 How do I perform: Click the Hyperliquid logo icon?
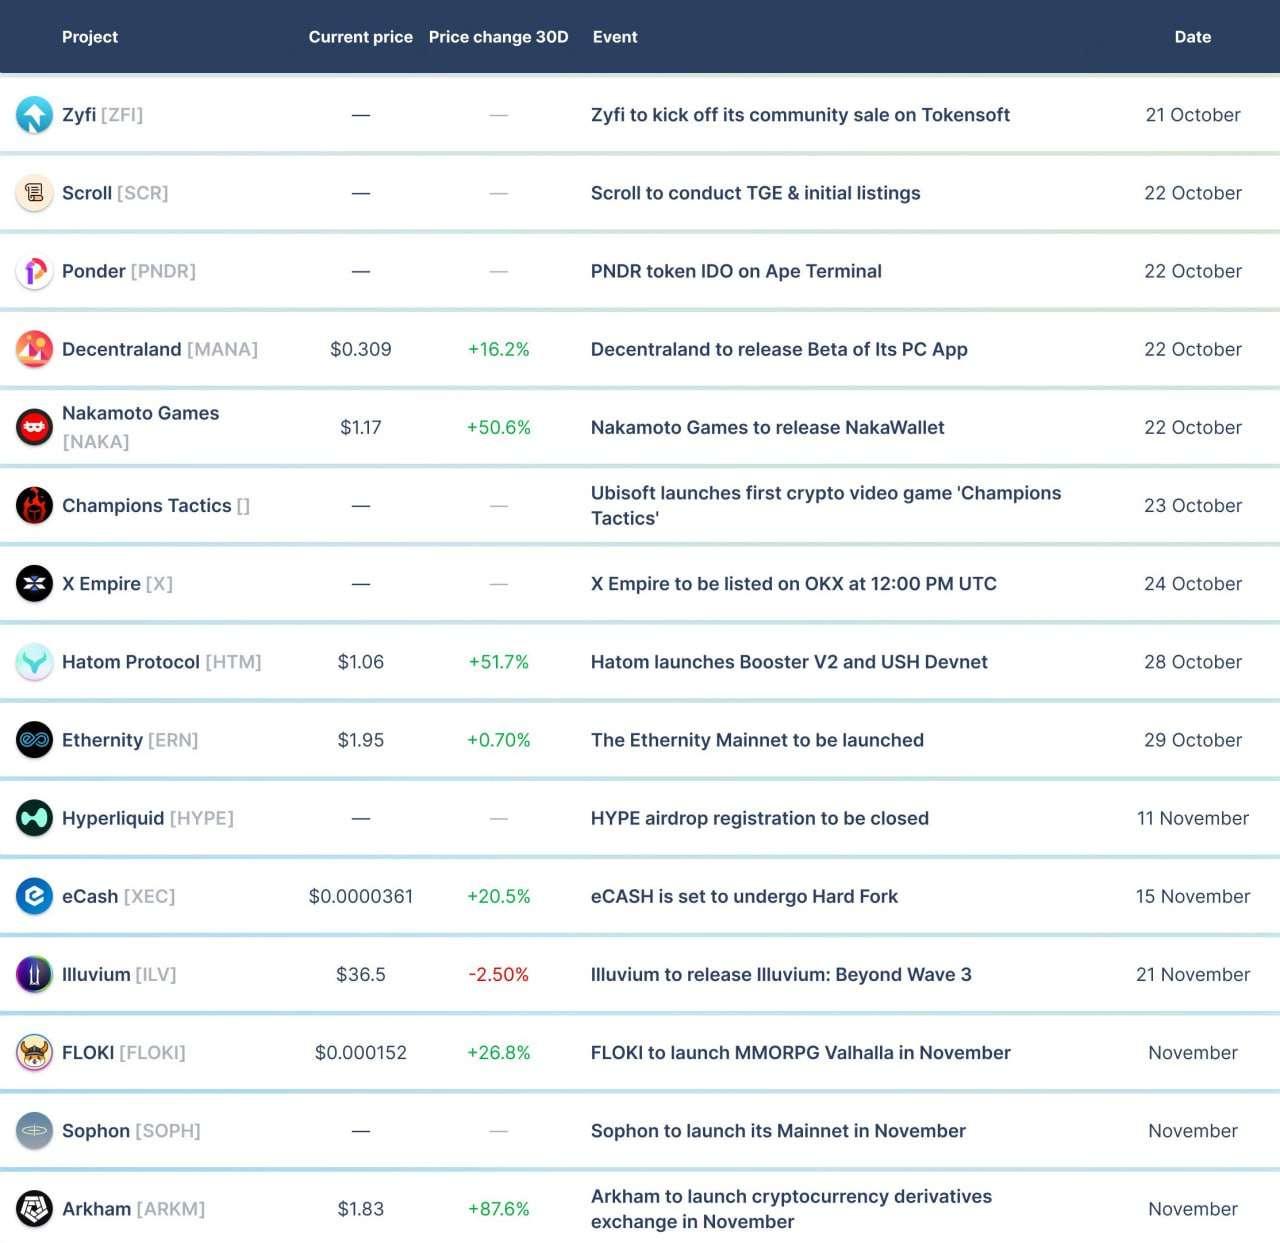[34, 818]
